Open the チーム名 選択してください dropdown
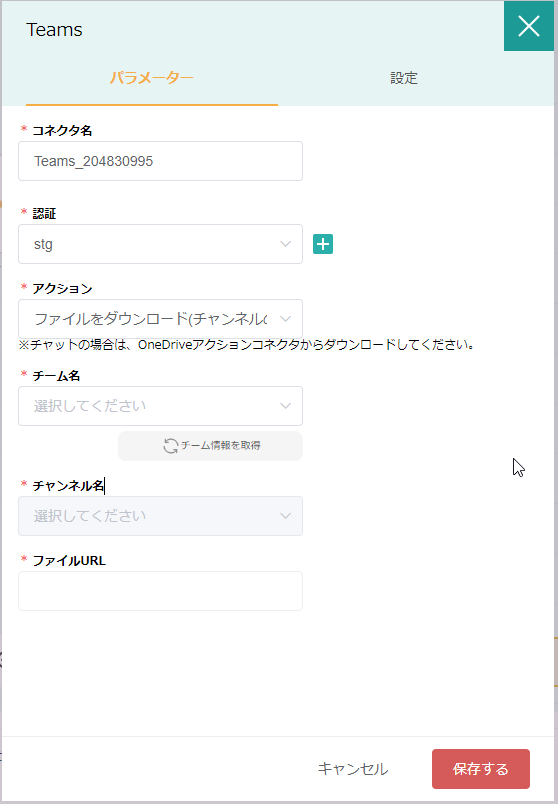The height and width of the screenshot is (804, 558). tap(161, 406)
